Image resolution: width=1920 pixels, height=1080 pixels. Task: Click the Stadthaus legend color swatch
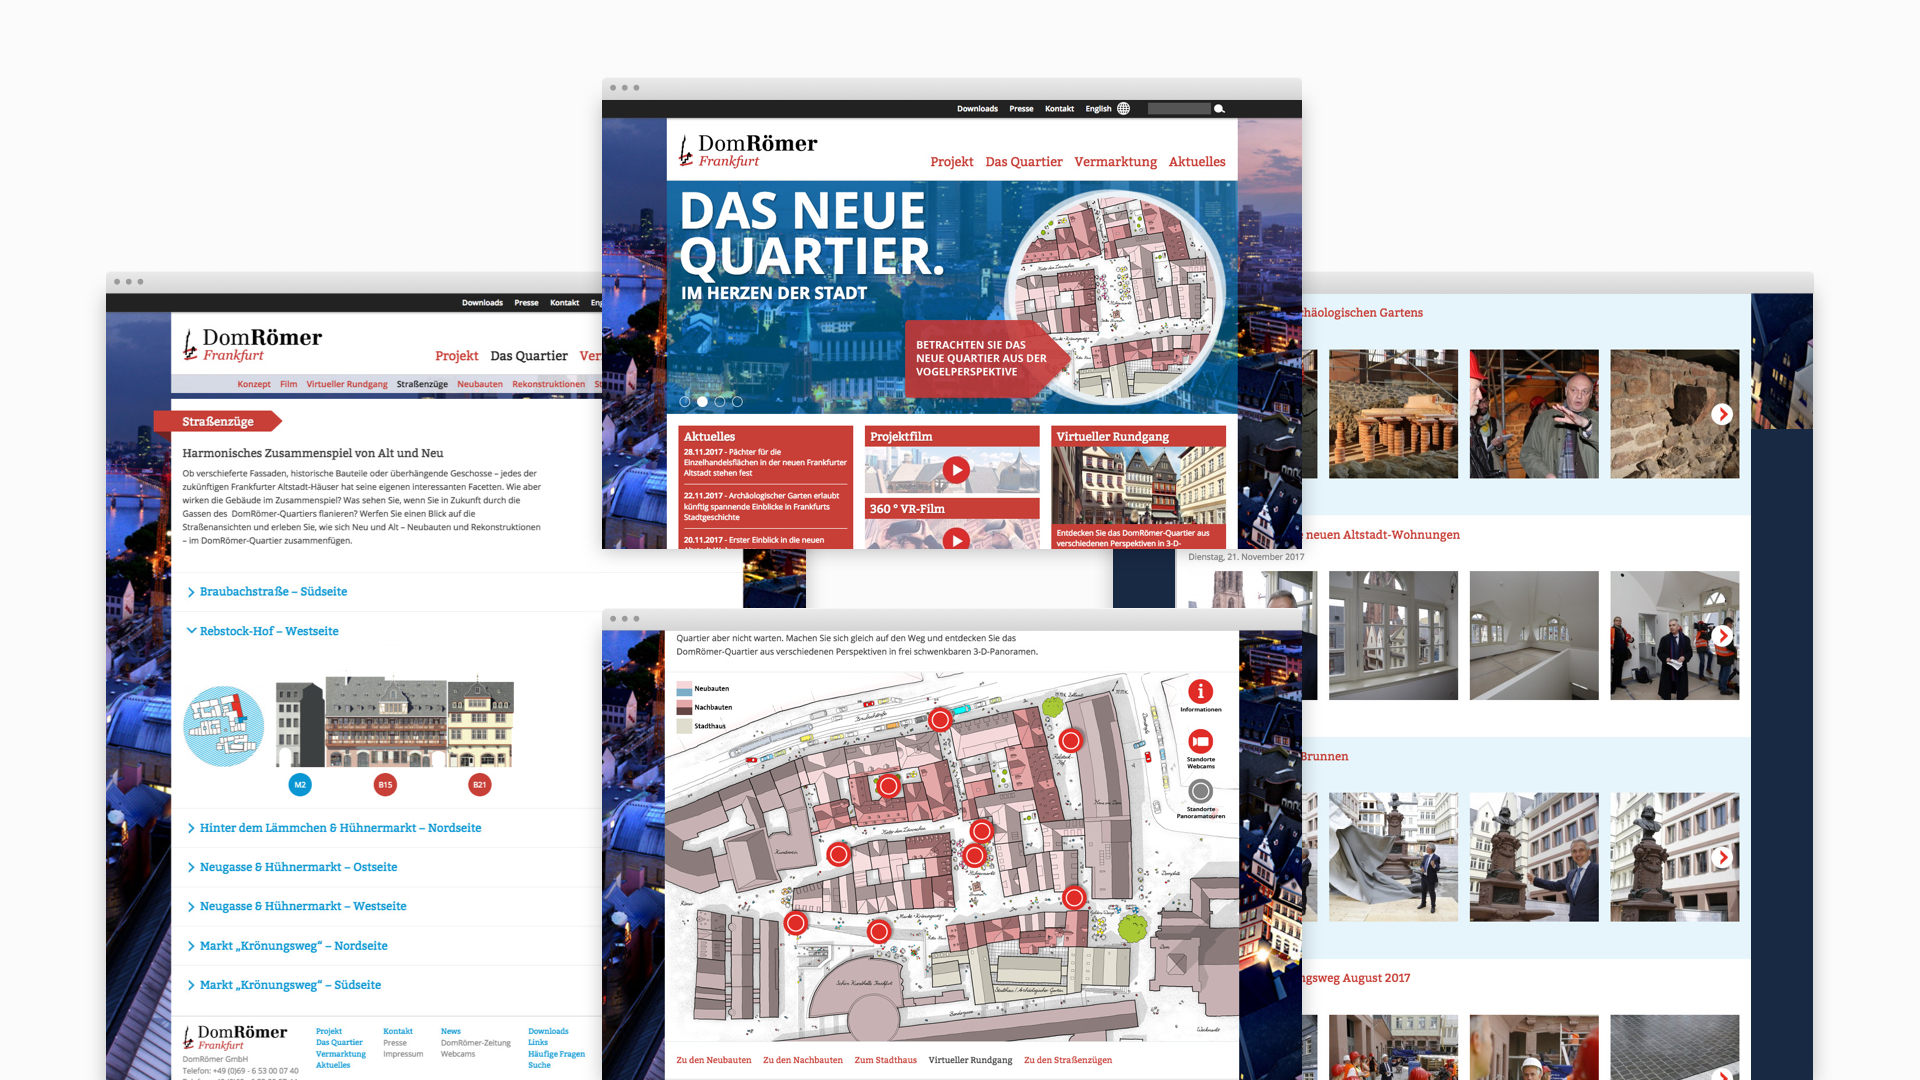684,726
